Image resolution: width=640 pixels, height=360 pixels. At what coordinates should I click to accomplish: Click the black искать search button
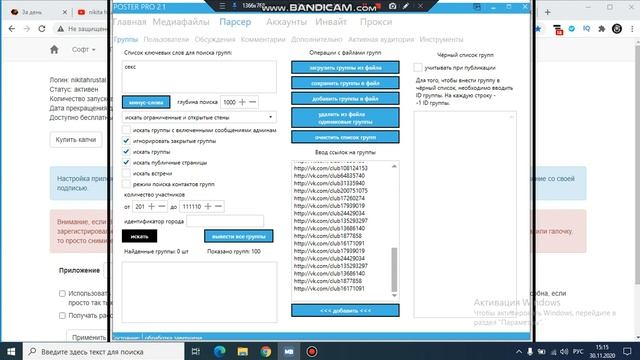point(140,236)
